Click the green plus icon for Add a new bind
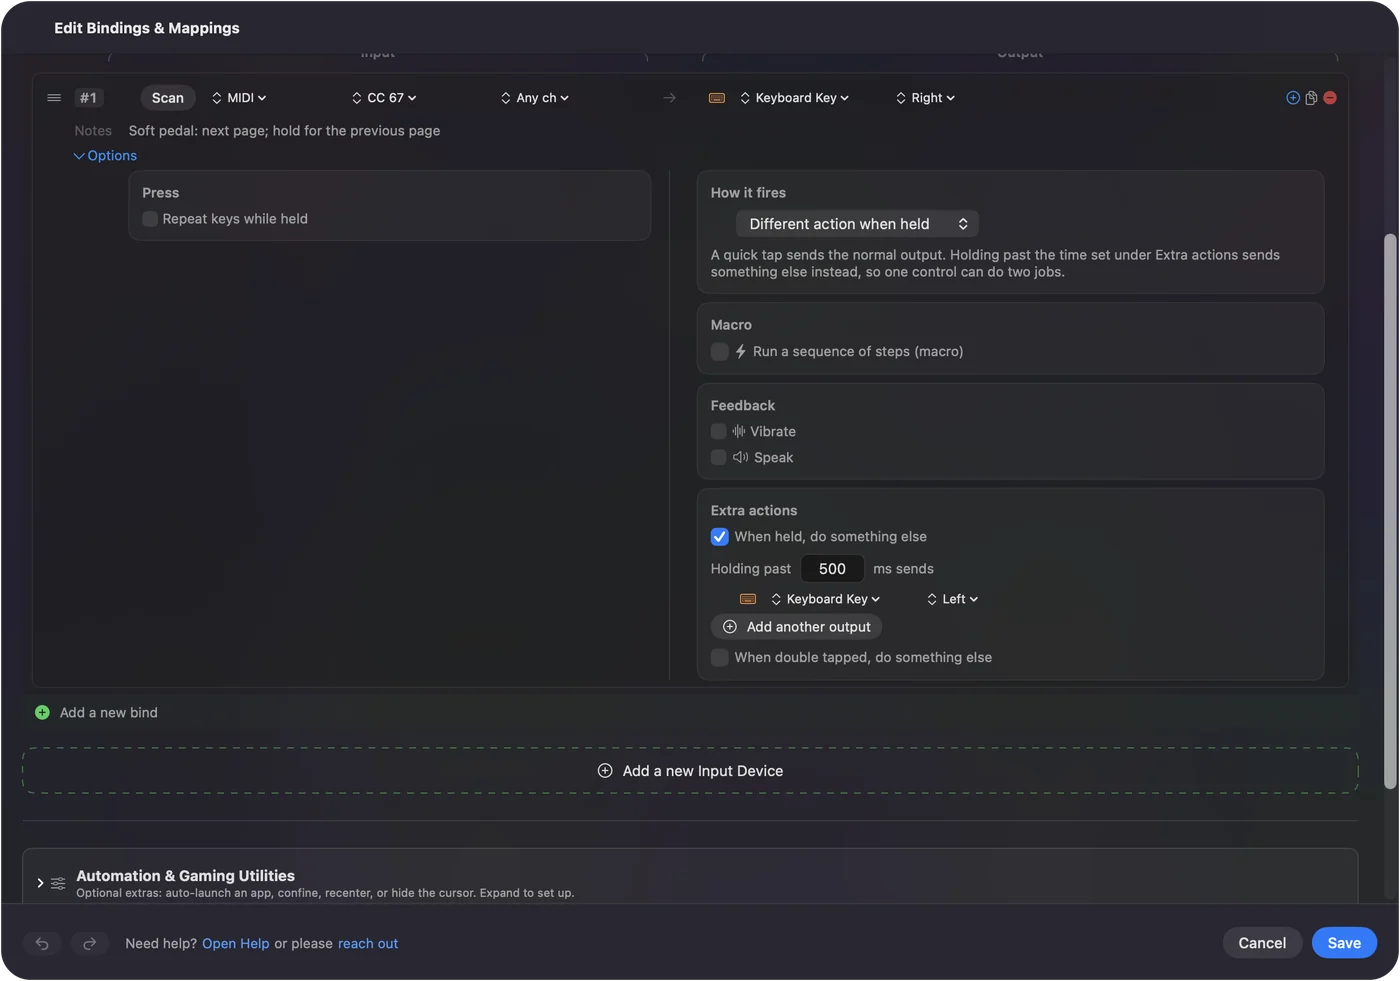Viewport: 1400px width, 981px height. click(x=42, y=713)
